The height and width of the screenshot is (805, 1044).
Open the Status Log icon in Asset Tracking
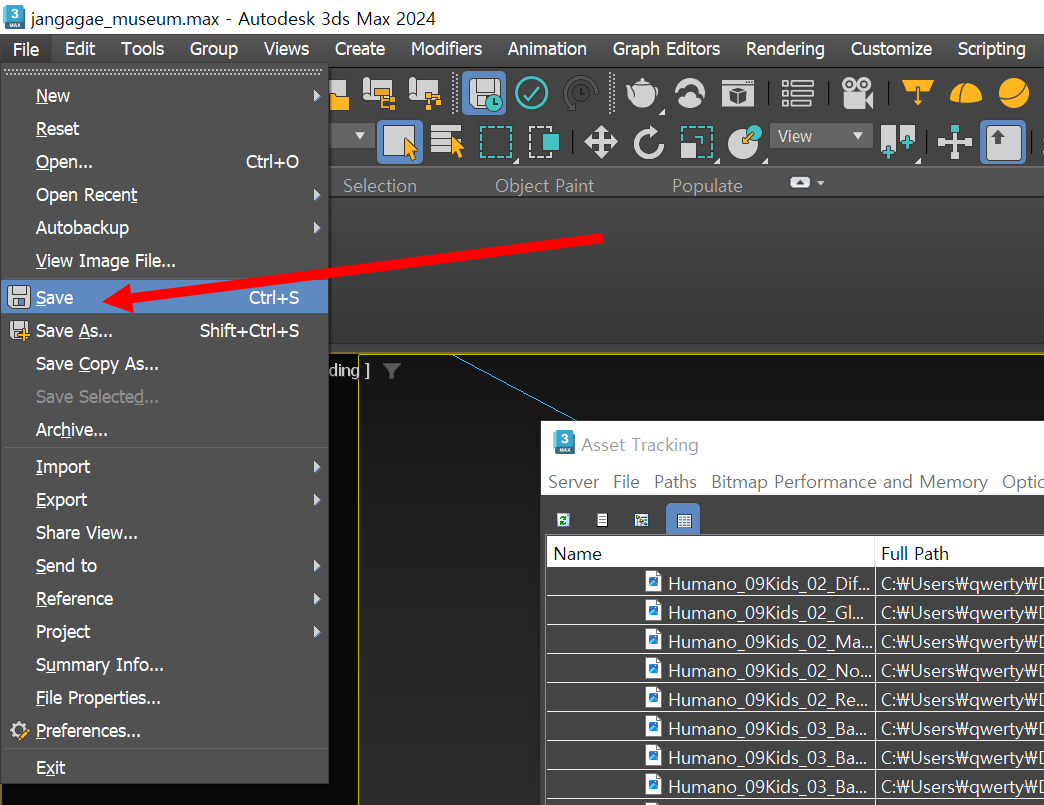tap(602, 520)
